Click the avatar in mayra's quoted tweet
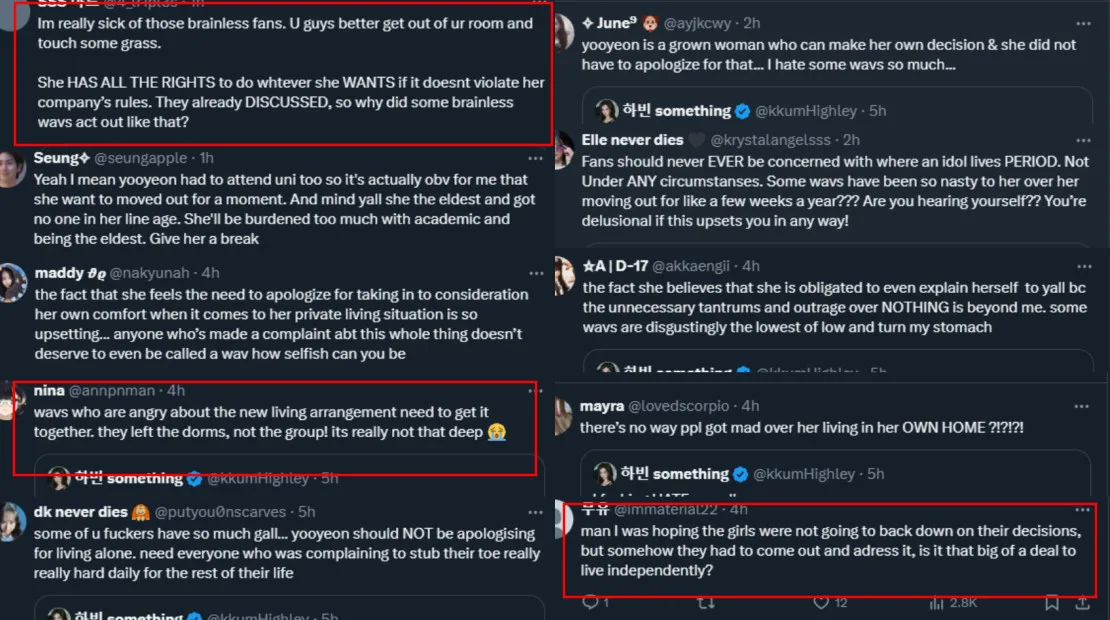 (606, 474)
